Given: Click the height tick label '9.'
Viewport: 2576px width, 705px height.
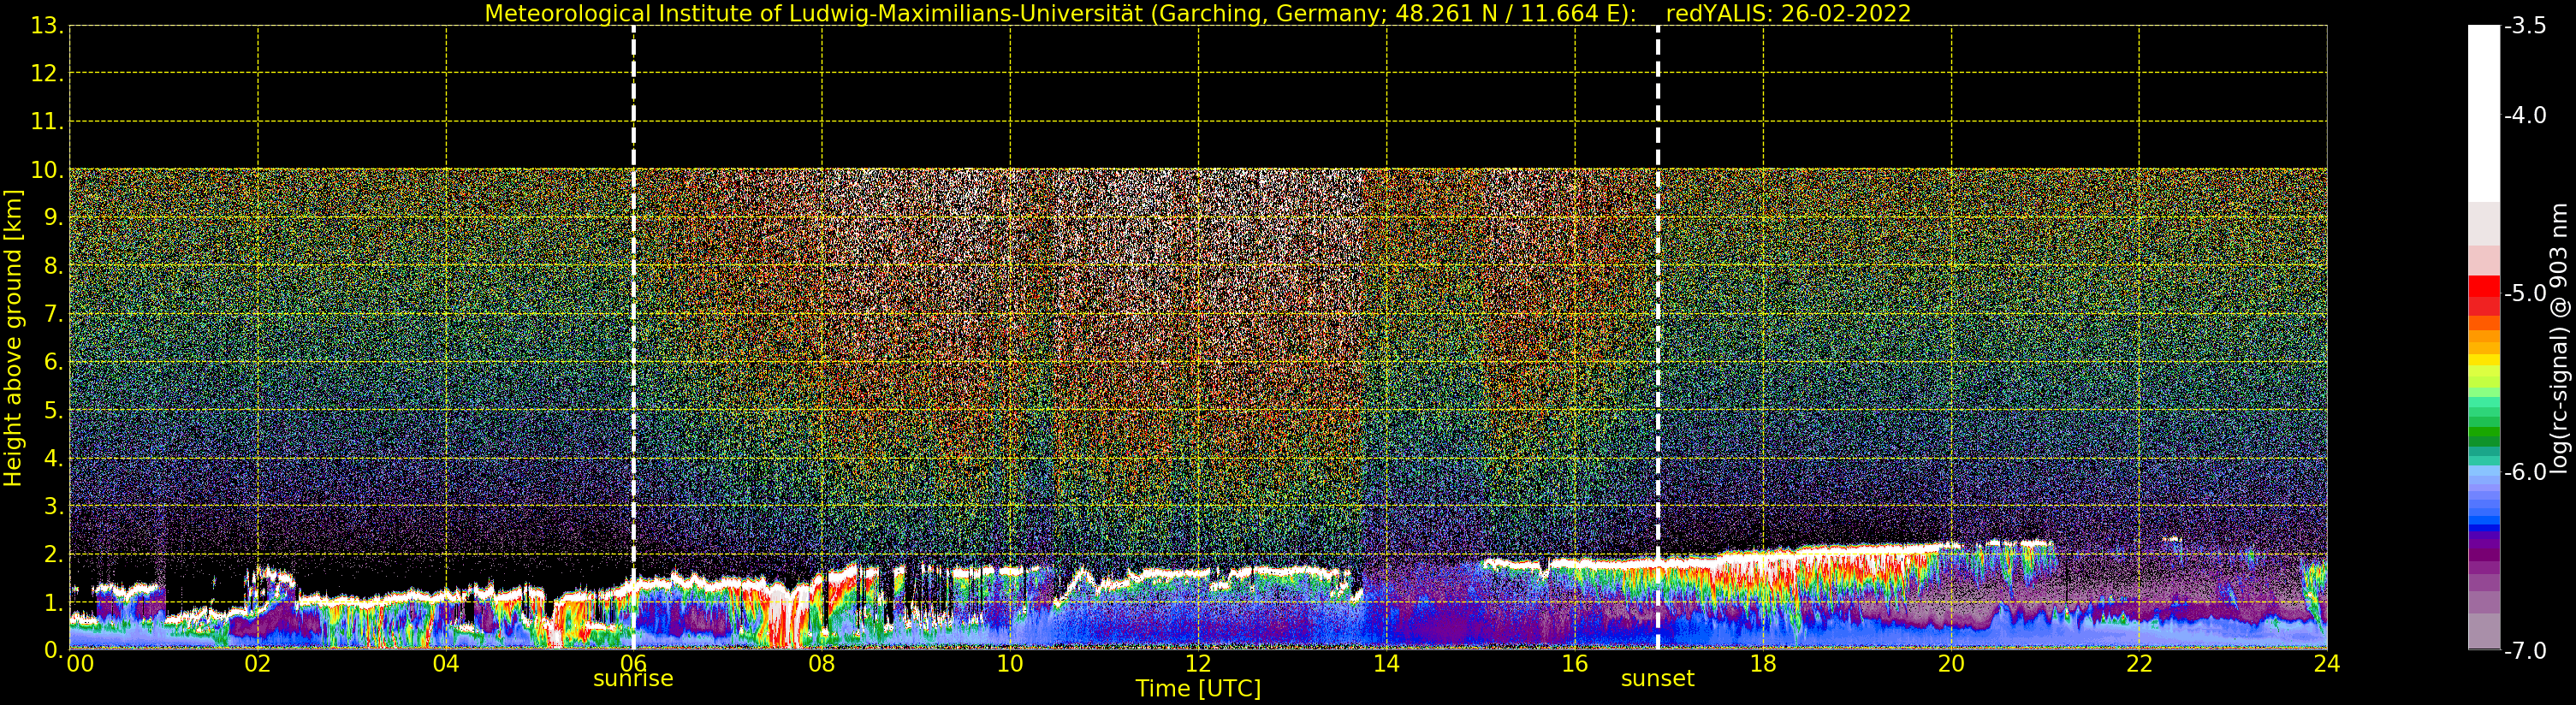Looking at the screenshot, I should point(54,218).
